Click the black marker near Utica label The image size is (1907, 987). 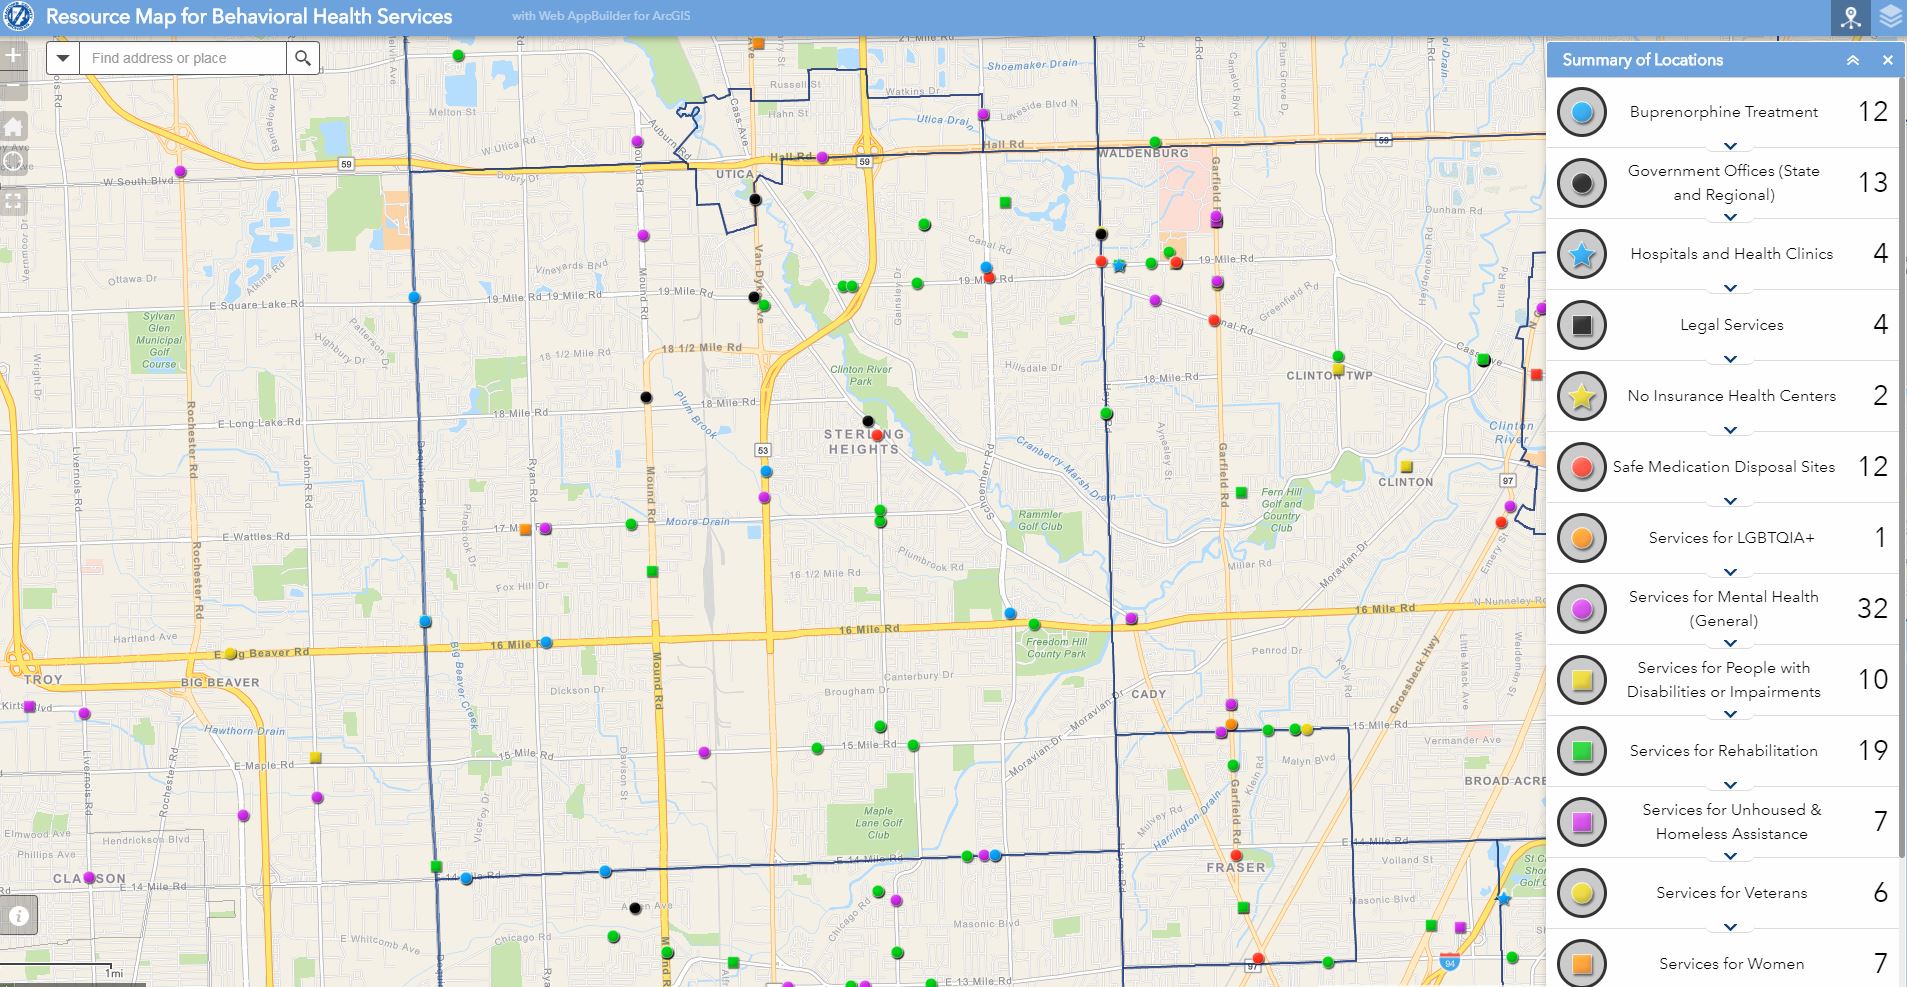coord(755,200)
